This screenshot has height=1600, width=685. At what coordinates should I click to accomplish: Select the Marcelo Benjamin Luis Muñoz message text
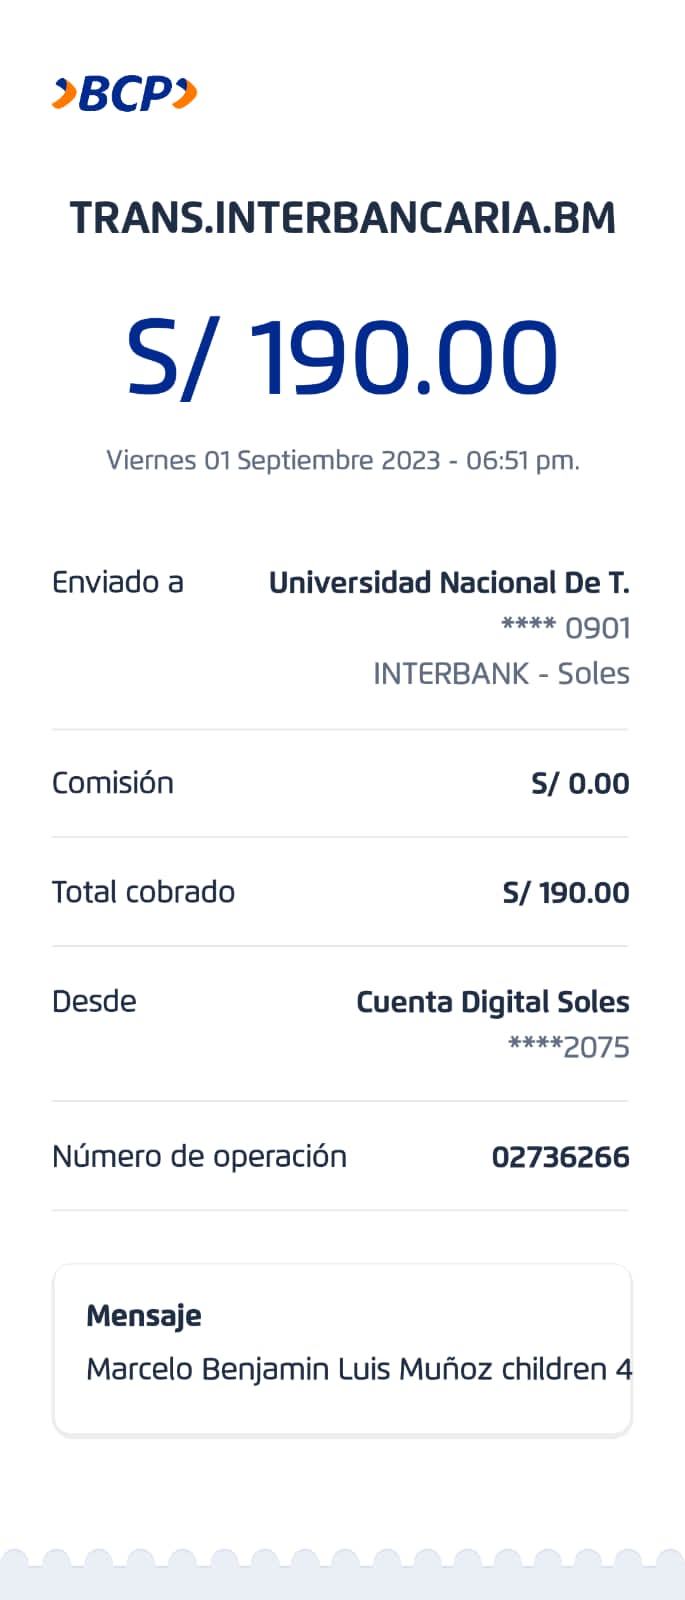(358, 1369)
